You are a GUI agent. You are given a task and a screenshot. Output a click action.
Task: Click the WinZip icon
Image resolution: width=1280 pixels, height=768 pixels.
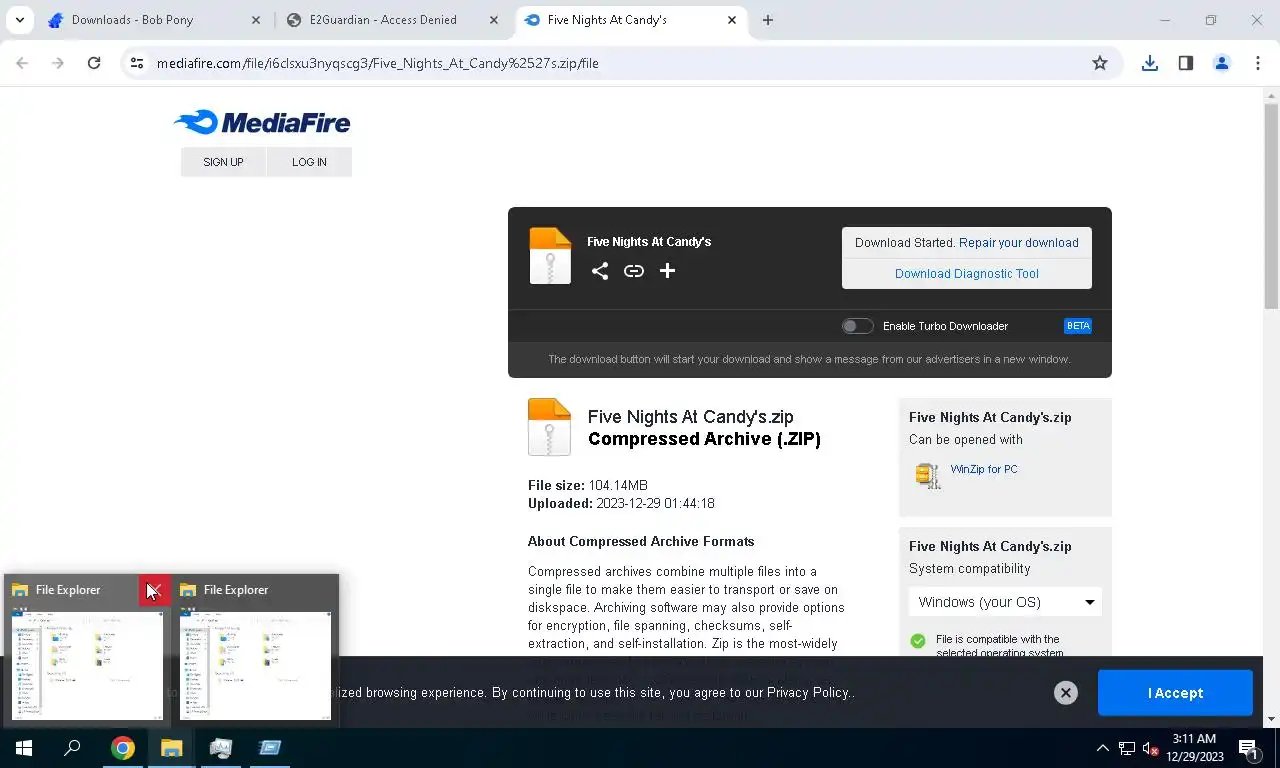coord(928,475)
